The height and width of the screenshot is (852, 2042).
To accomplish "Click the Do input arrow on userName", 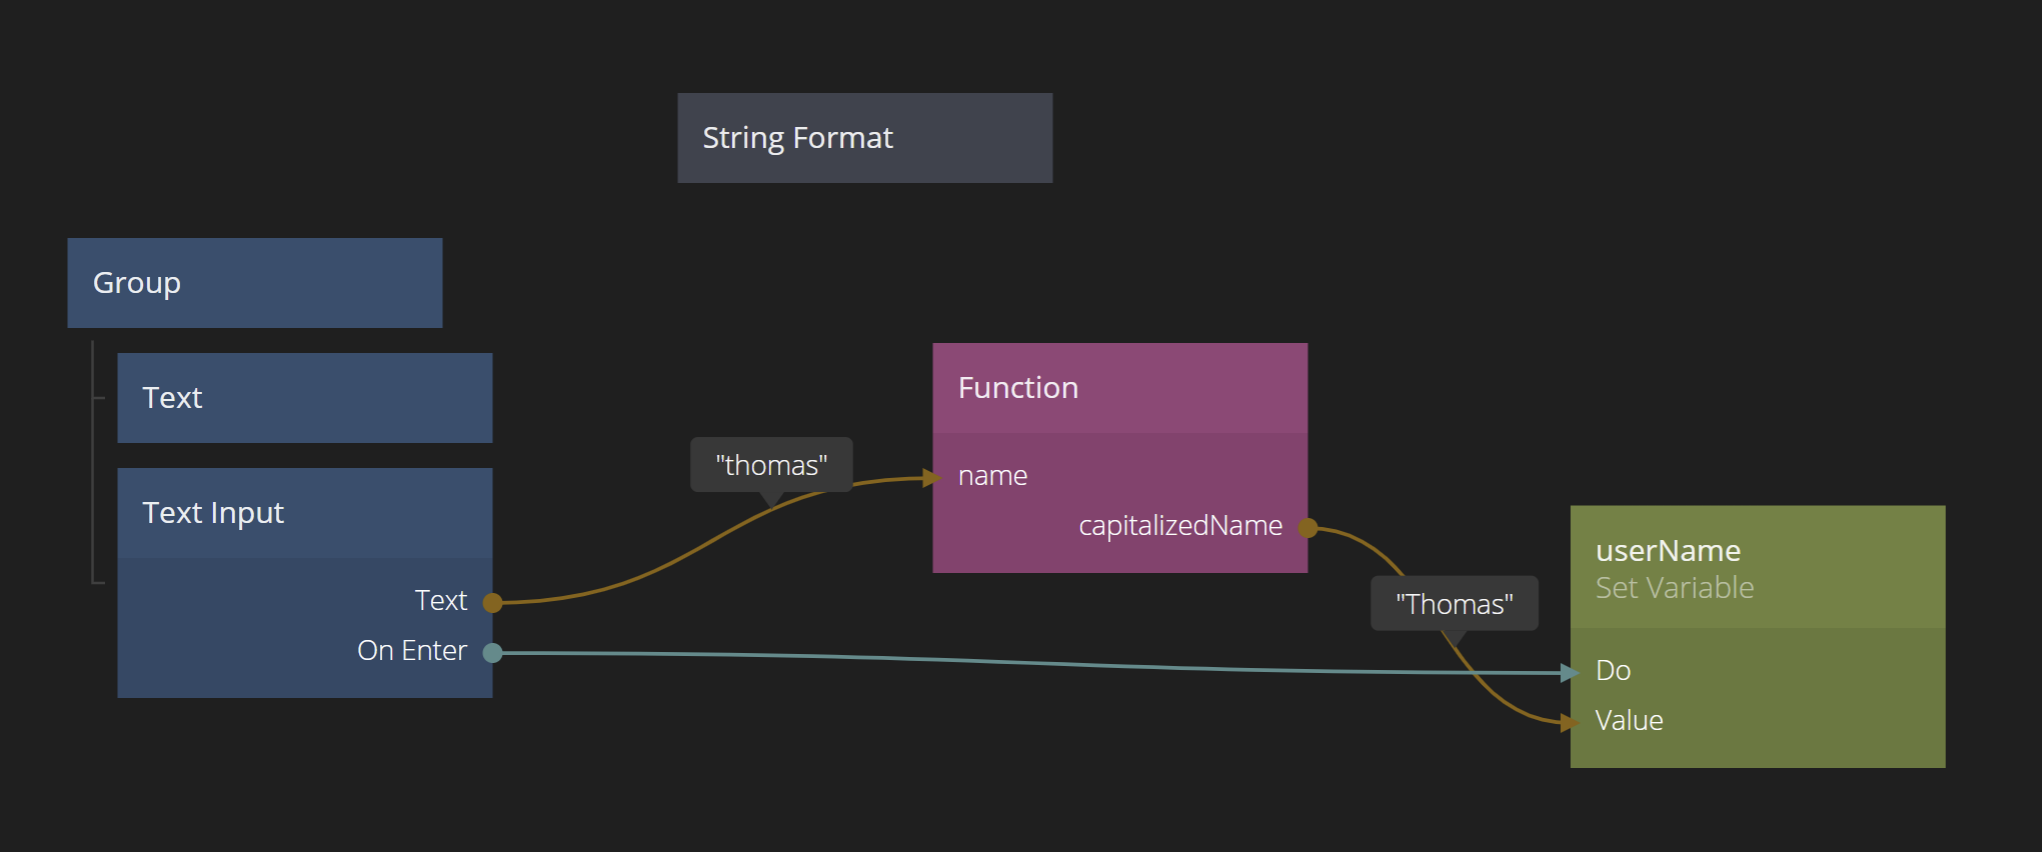I will coord(1568,673).
